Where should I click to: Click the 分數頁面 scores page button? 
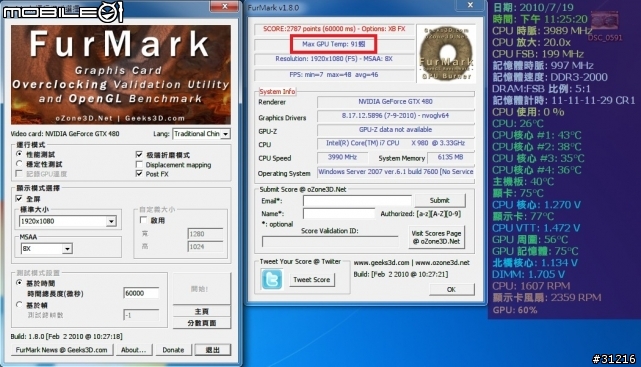[202, 323]
